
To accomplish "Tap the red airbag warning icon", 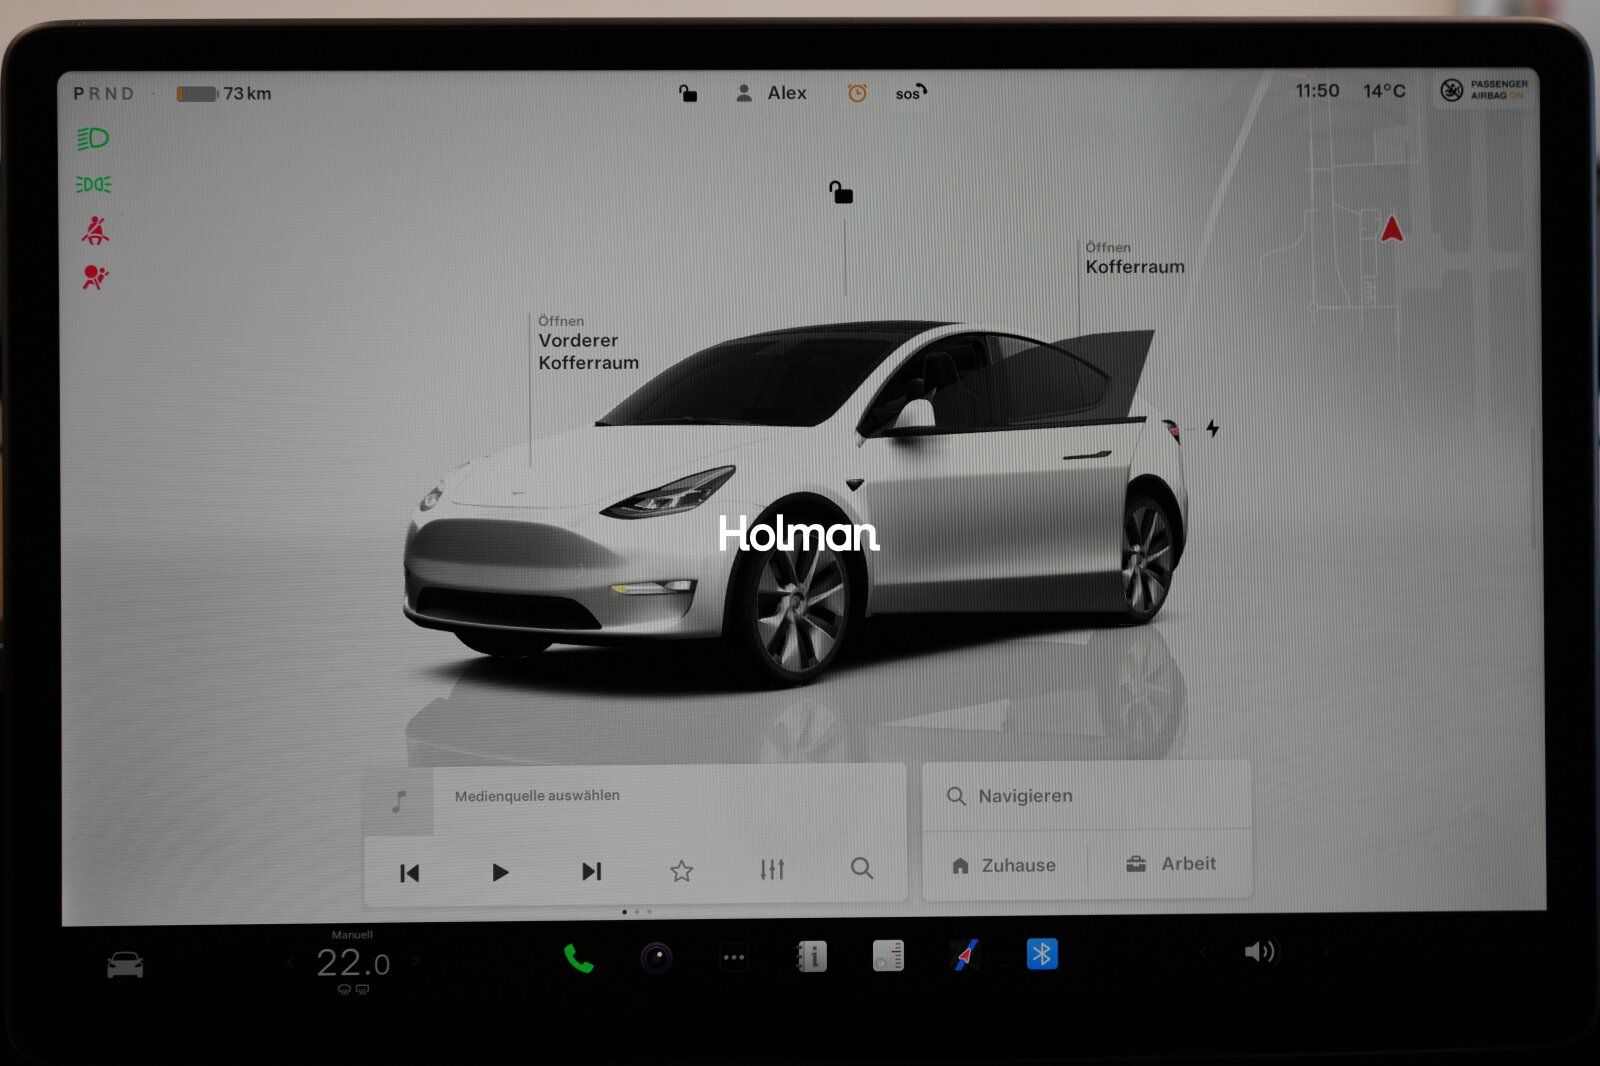I will click(95, 276).
